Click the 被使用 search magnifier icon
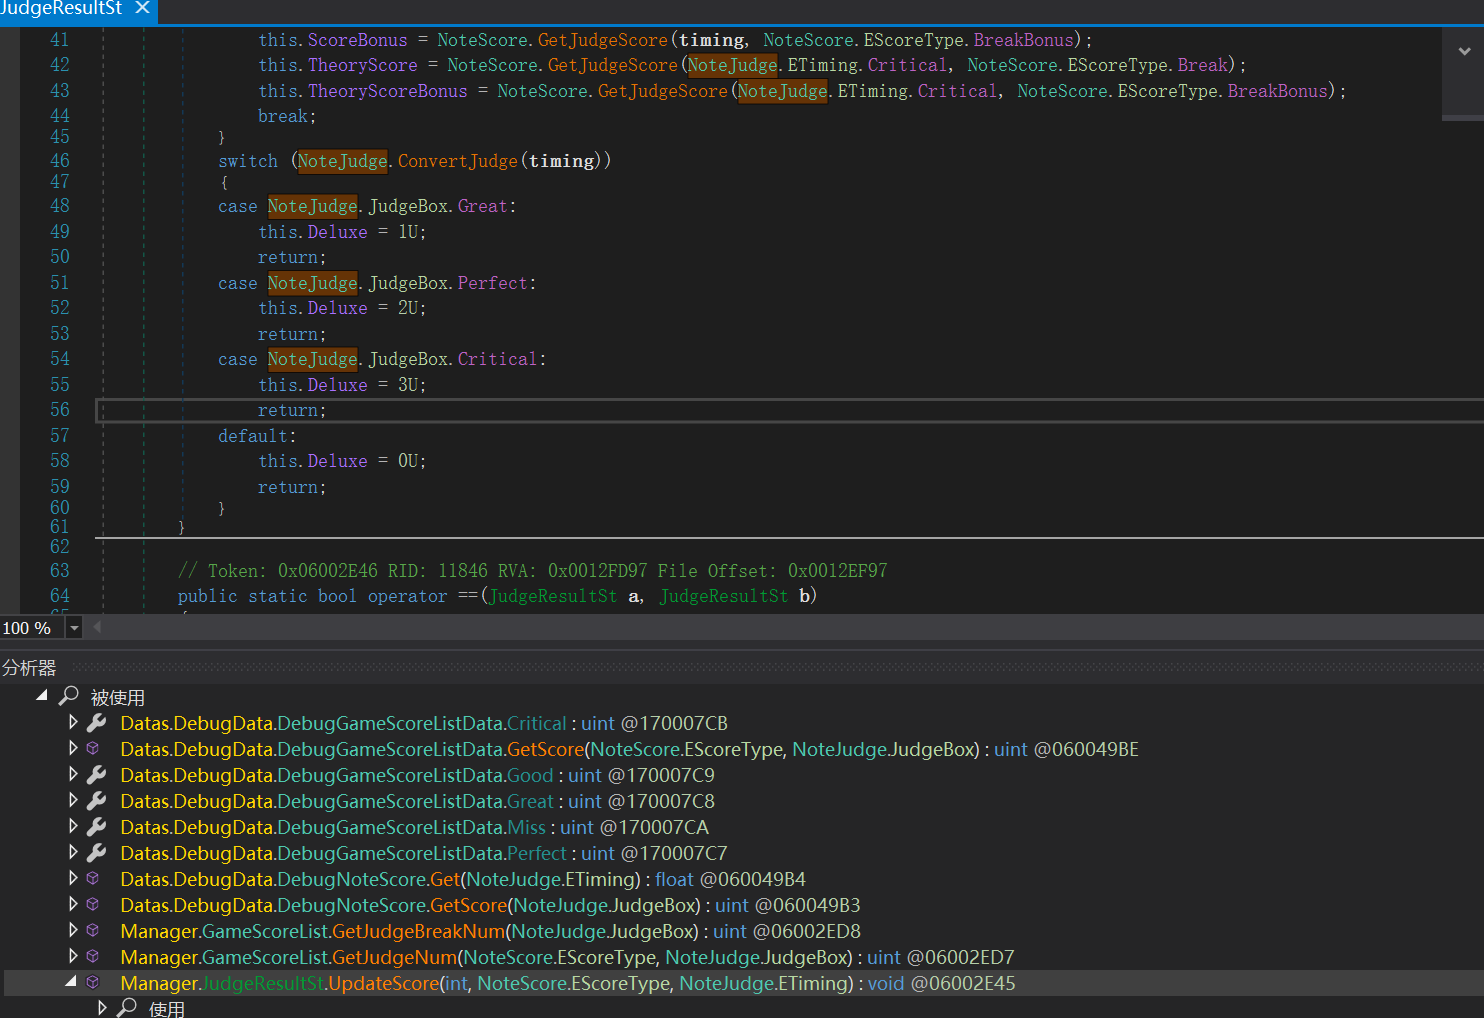Viewport: 1484px width, 1018px height. click(x=69, y=695)
